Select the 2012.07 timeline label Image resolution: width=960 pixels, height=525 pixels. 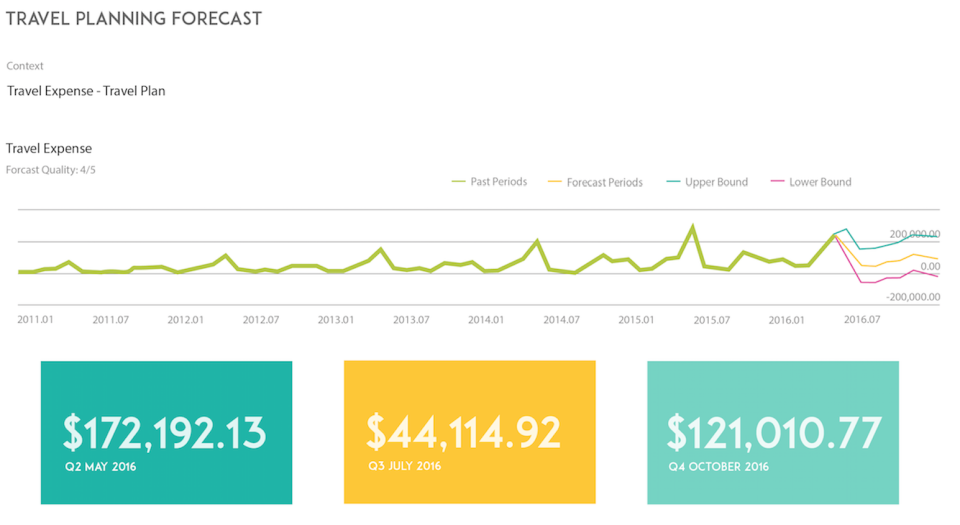click(260, 320)
